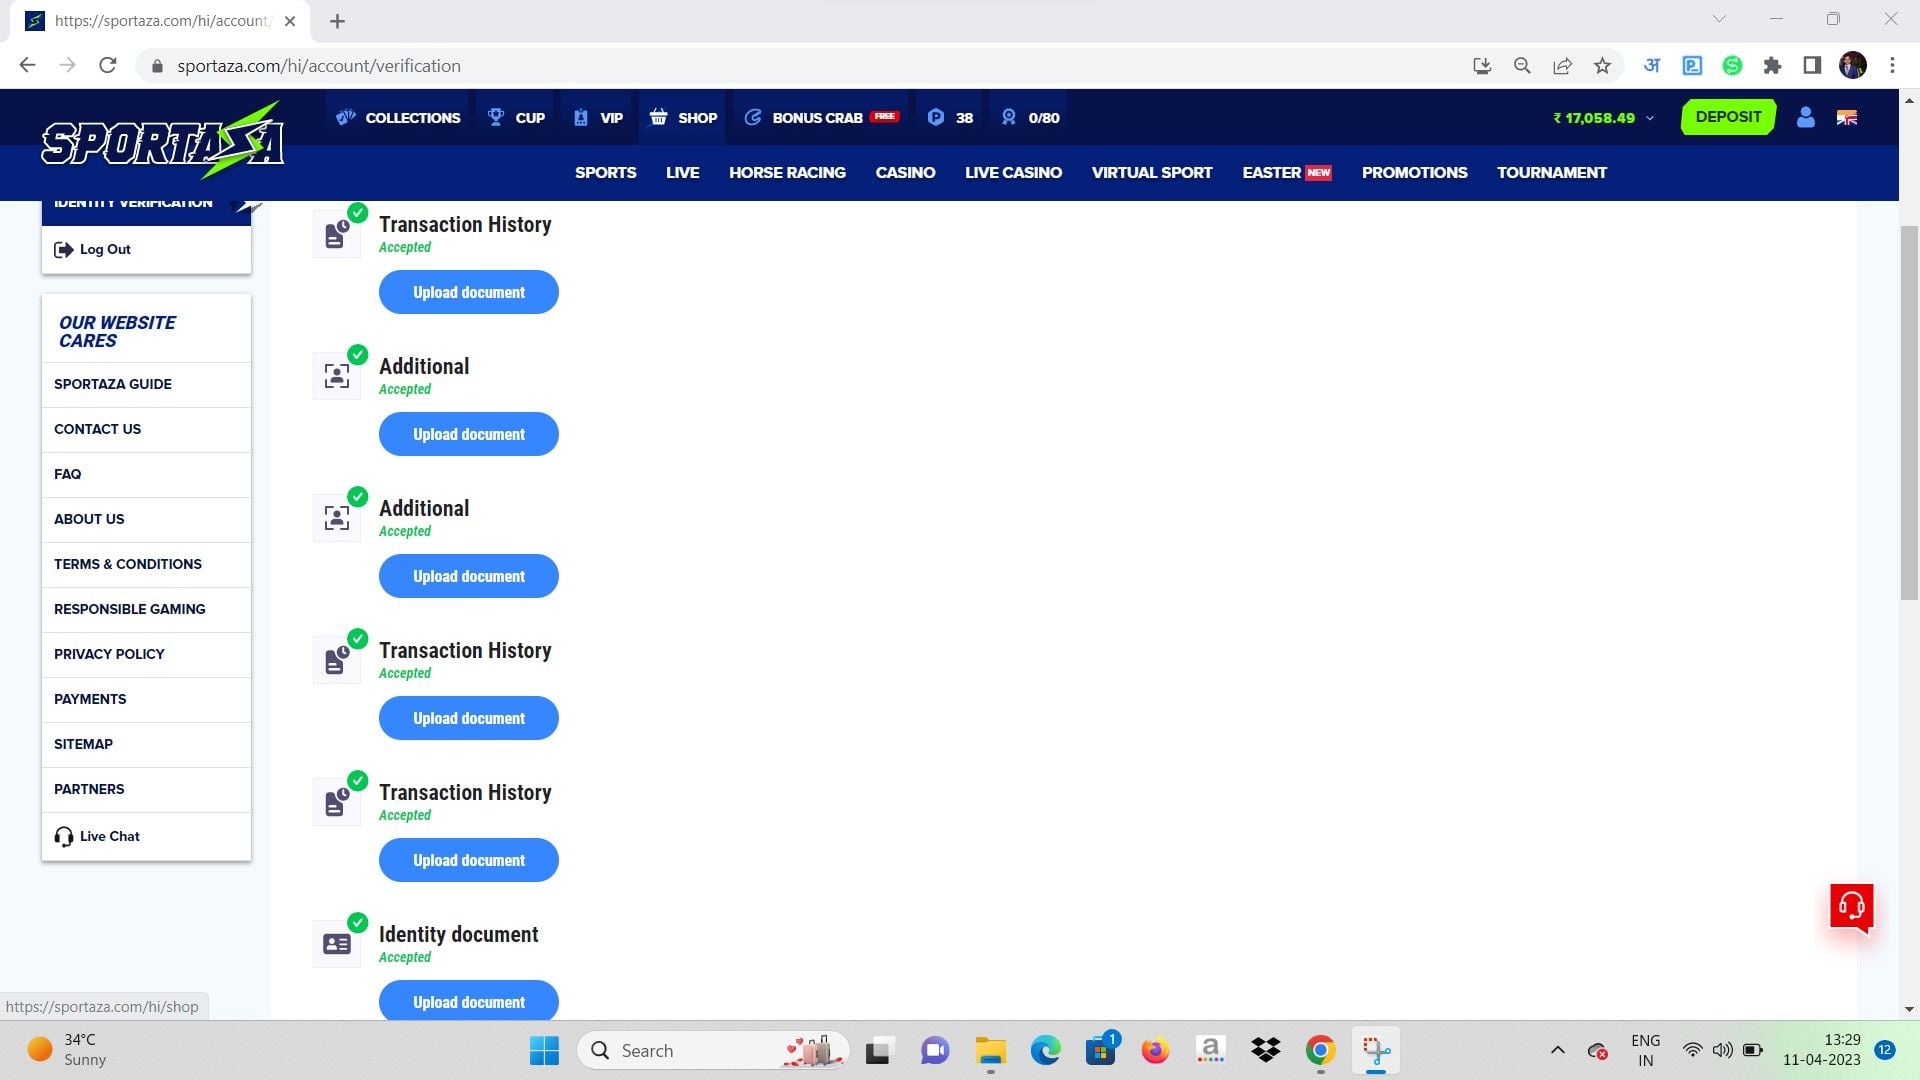Click the Chrome profile avatar

point(1852,66)
